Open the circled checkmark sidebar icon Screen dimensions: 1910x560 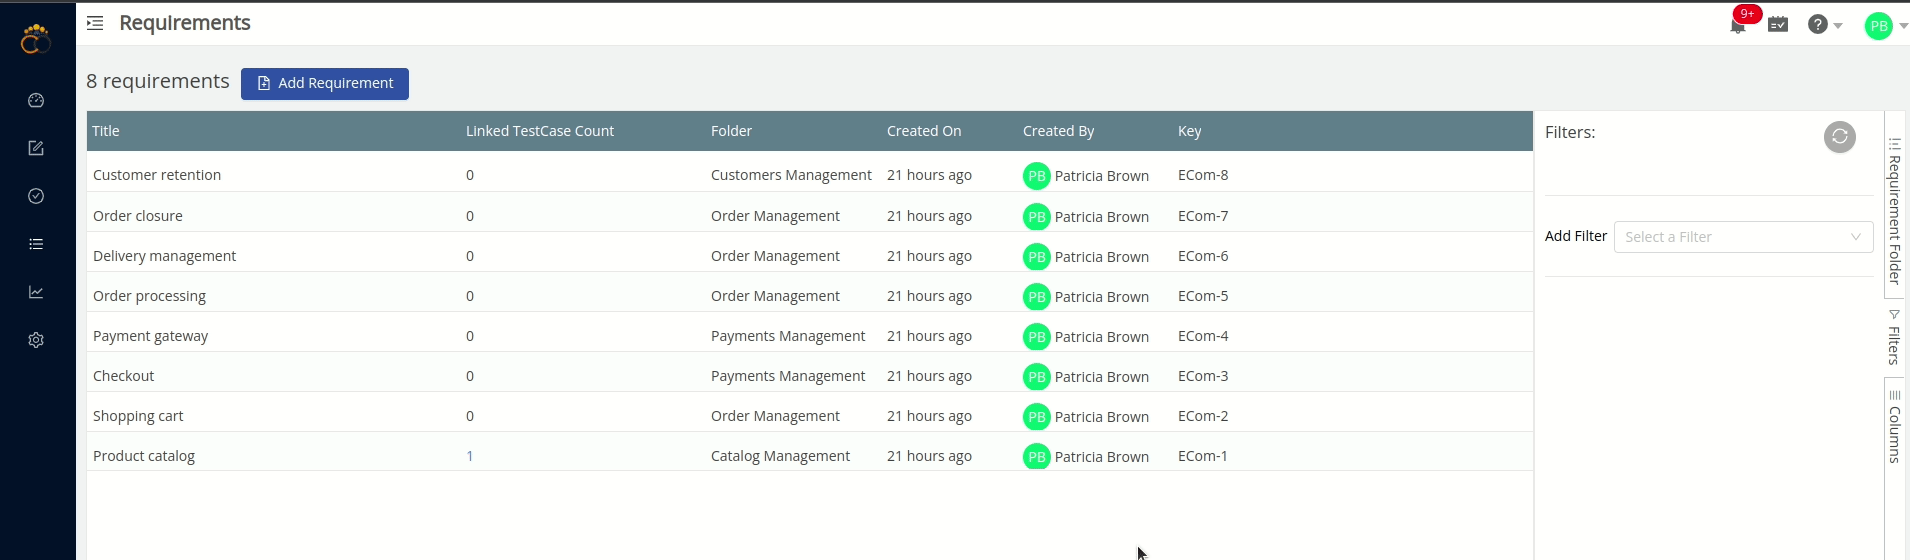coord(36,196)
